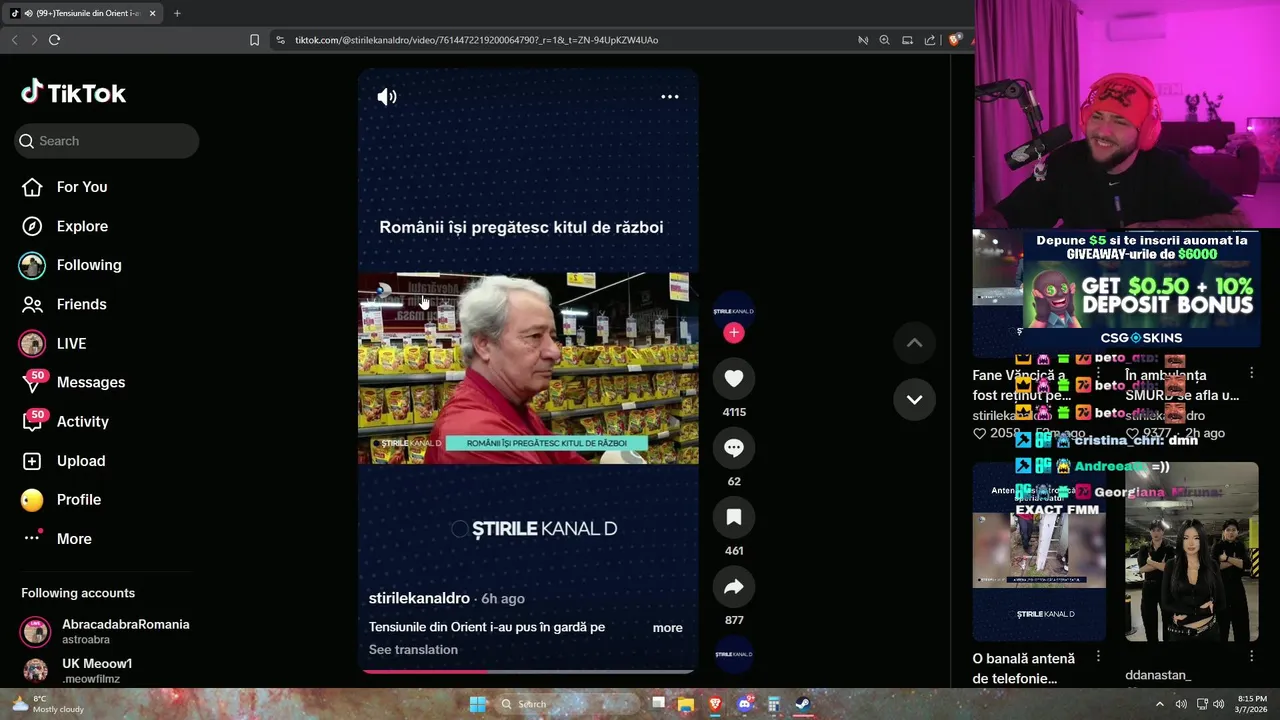Go back in the browser

14,40
